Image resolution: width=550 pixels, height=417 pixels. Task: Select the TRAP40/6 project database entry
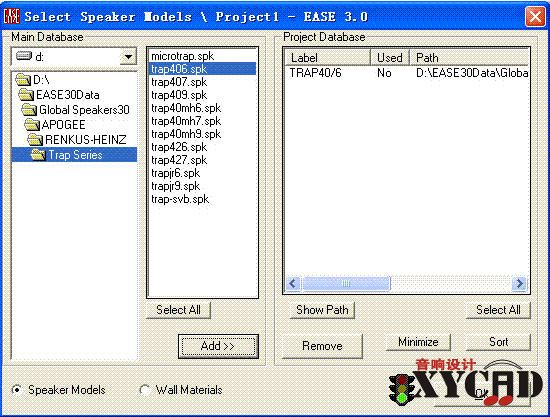tap(407, 73)
